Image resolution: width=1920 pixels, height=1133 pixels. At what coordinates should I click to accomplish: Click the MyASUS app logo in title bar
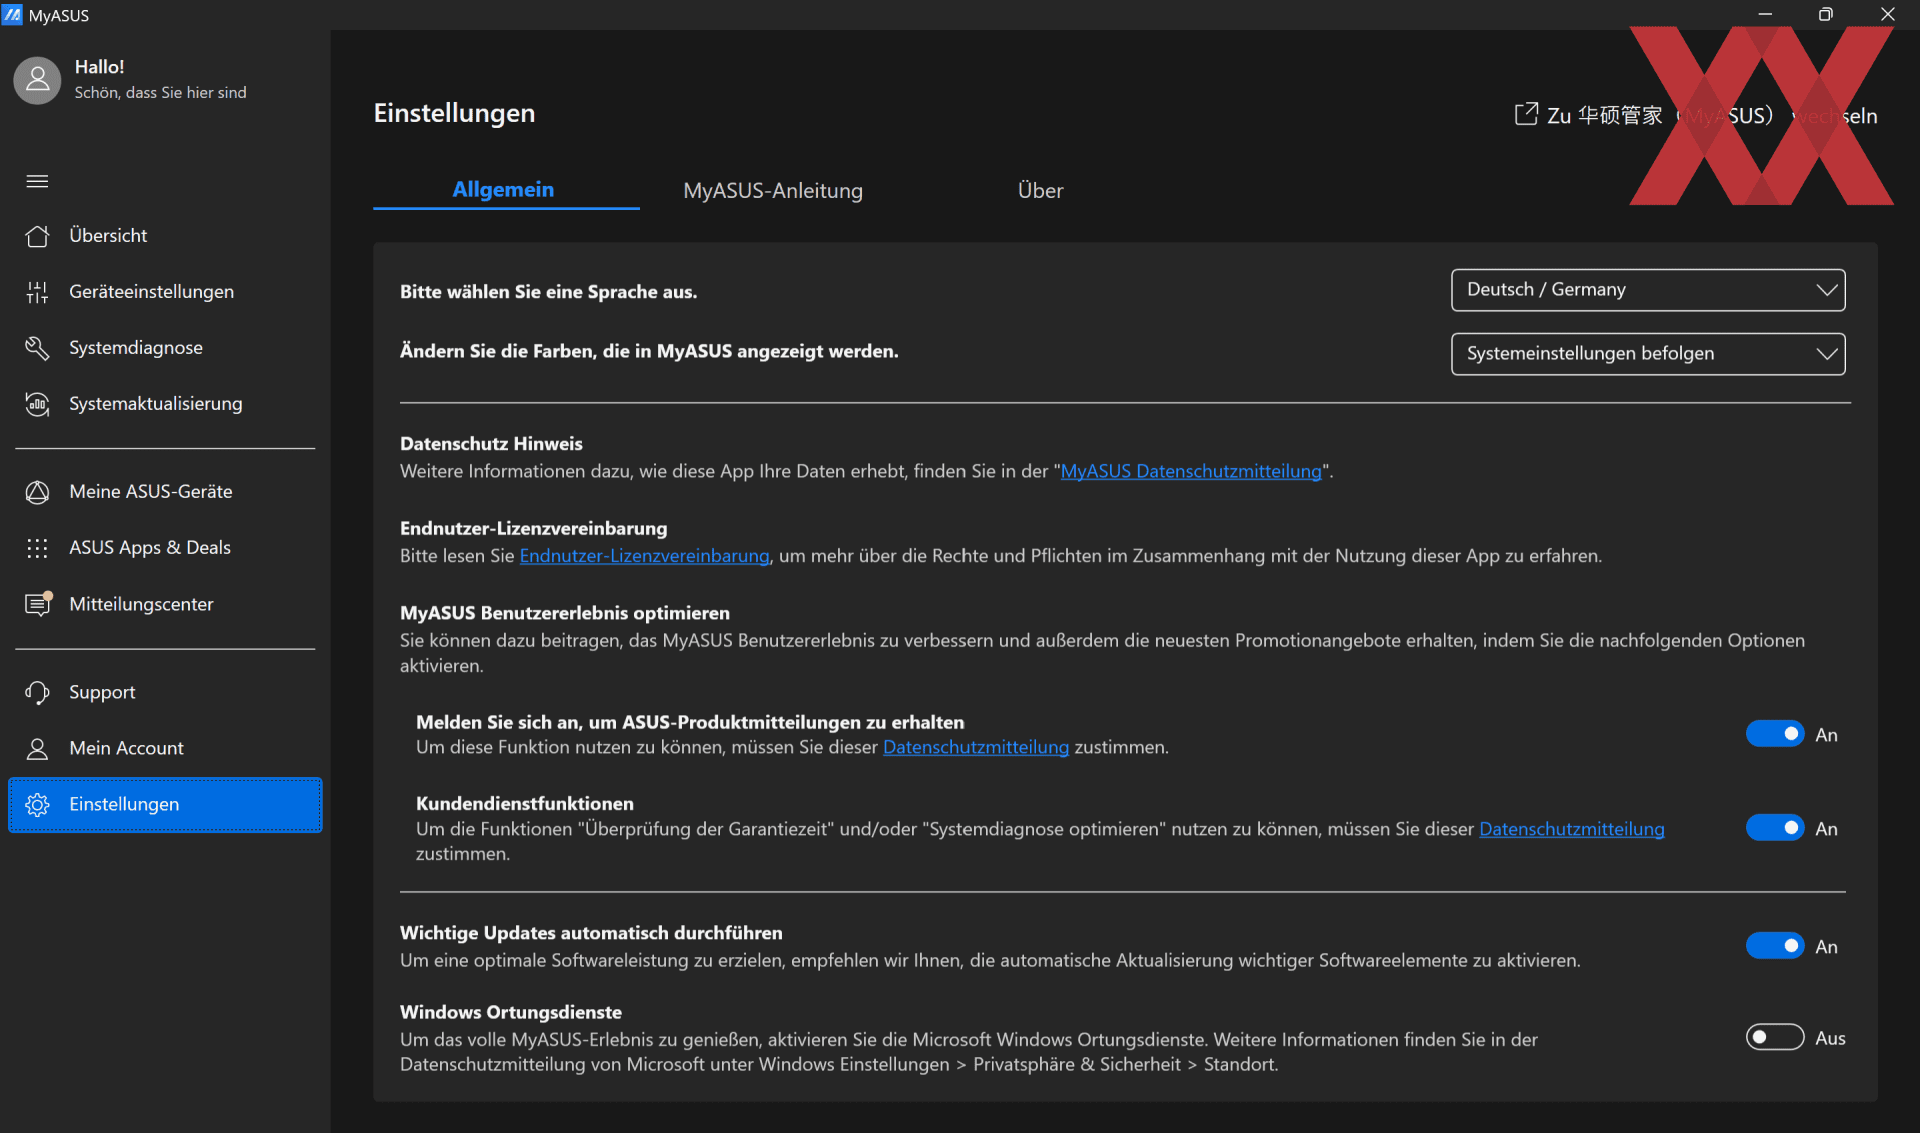click(x=12, y=15)
